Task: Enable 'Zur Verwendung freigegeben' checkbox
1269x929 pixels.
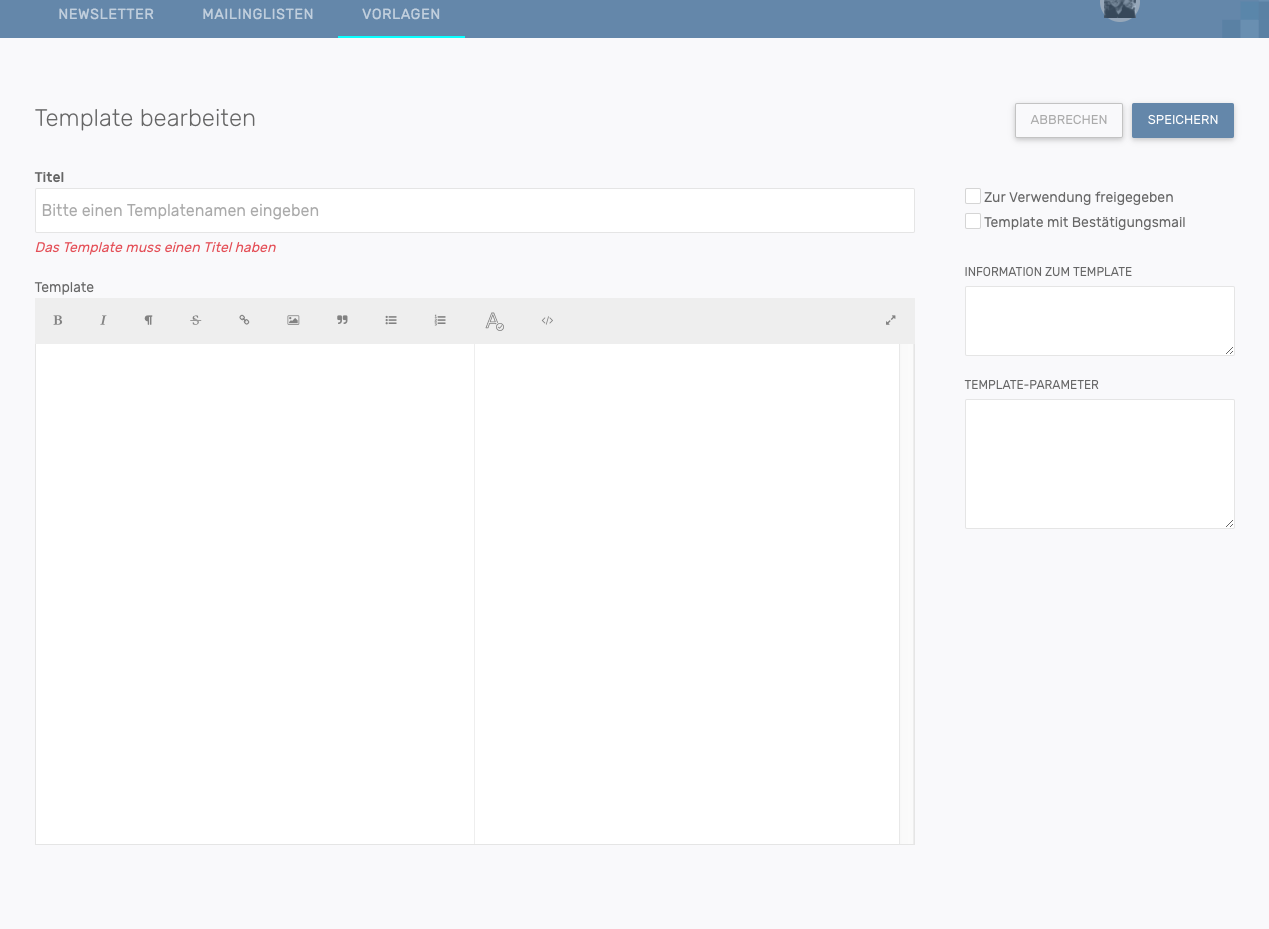Action: 973,197
